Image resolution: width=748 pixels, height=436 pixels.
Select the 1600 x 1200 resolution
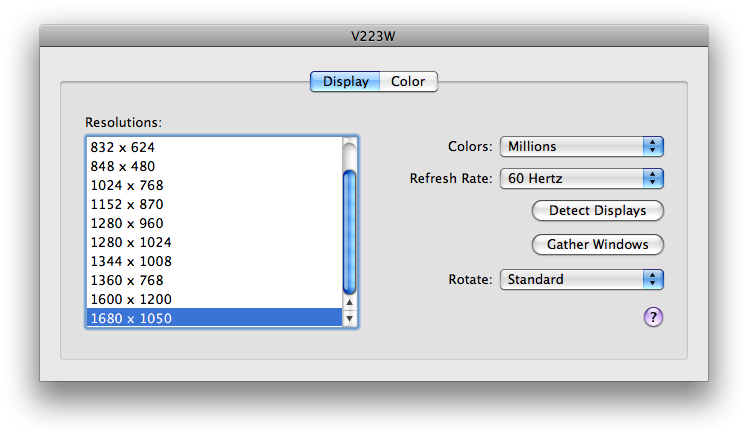tap(214, 299)
